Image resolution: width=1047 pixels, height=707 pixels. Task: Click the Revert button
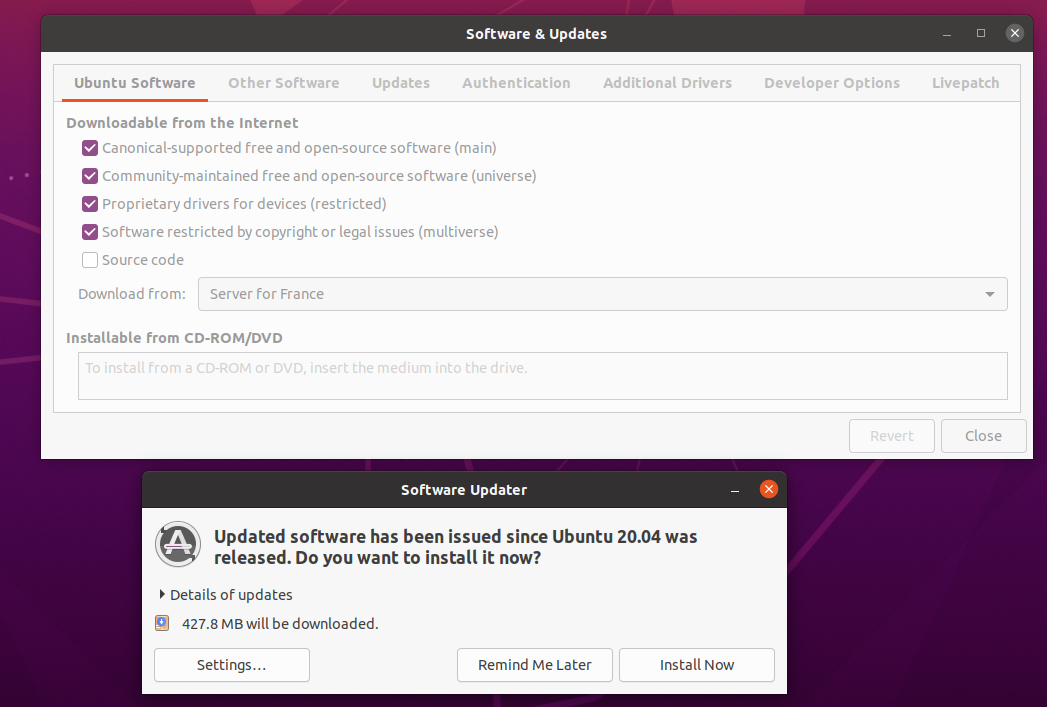coord(891,436)
